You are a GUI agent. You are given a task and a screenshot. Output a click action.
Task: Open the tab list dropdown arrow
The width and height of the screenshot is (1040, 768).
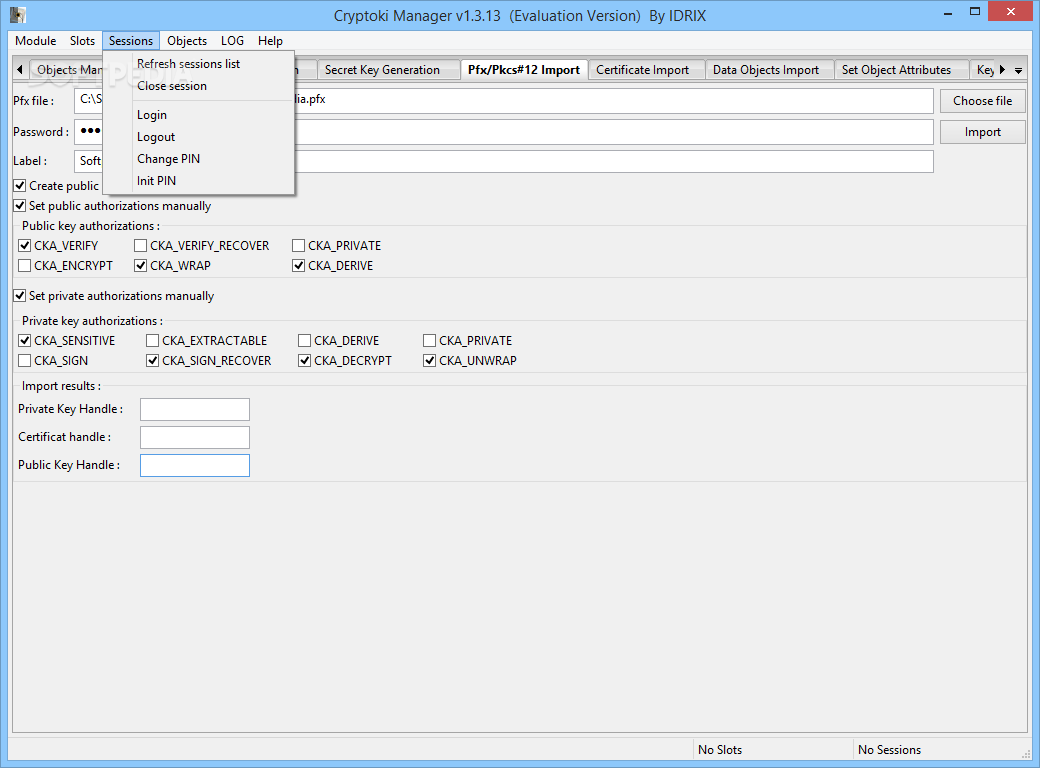pyautogui.click(x=1018, y=70)
